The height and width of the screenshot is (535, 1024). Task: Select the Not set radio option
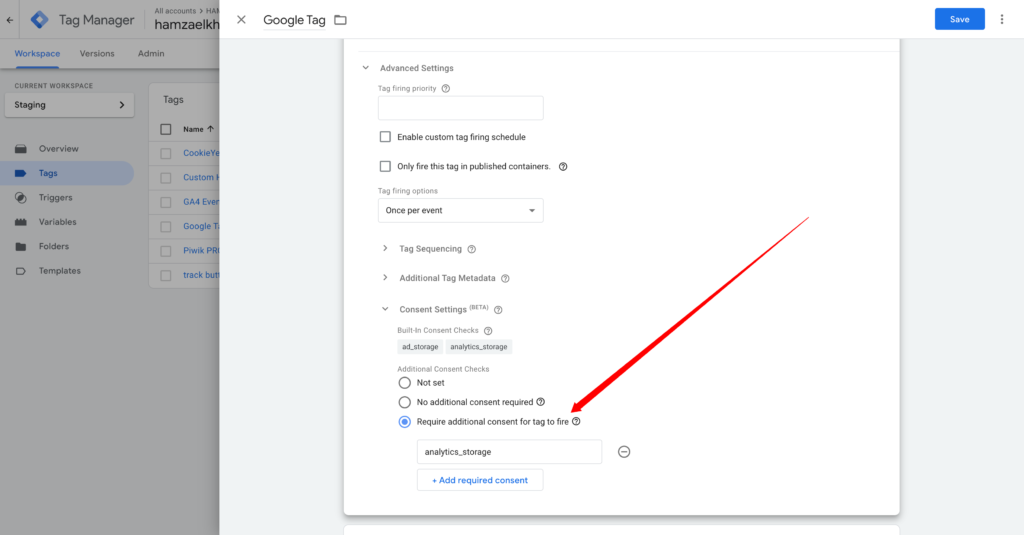click(x=404, y=382)
